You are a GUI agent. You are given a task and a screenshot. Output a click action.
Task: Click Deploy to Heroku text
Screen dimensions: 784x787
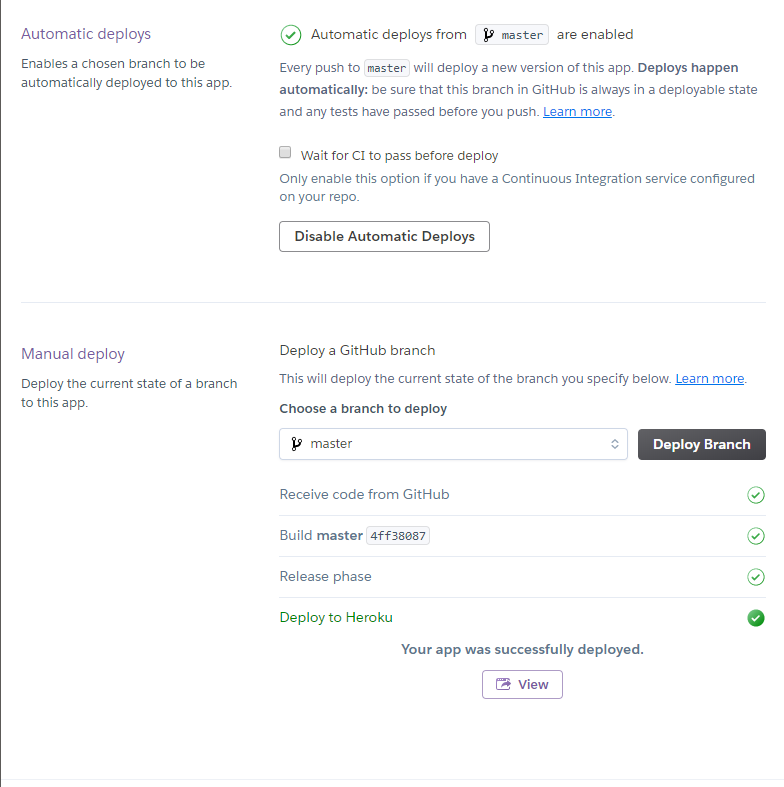tap(336, 617)
